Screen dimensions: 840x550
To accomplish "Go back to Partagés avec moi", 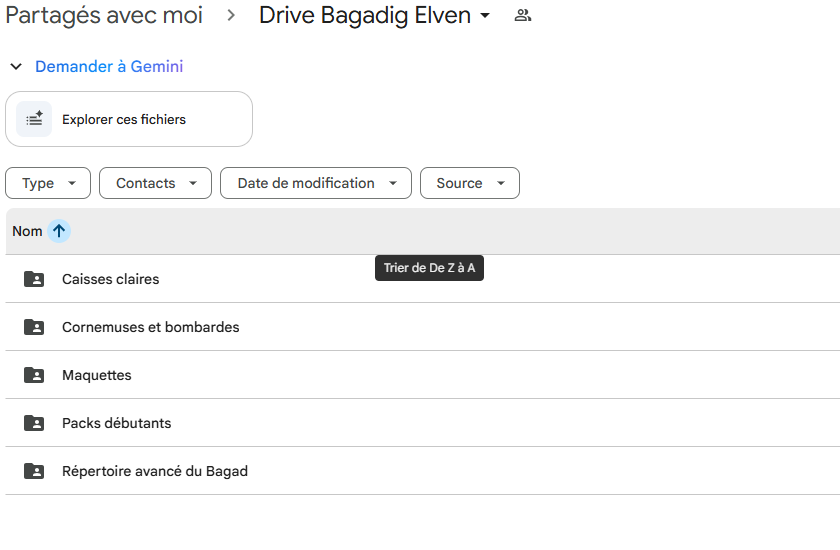I will tap(104, 16).
